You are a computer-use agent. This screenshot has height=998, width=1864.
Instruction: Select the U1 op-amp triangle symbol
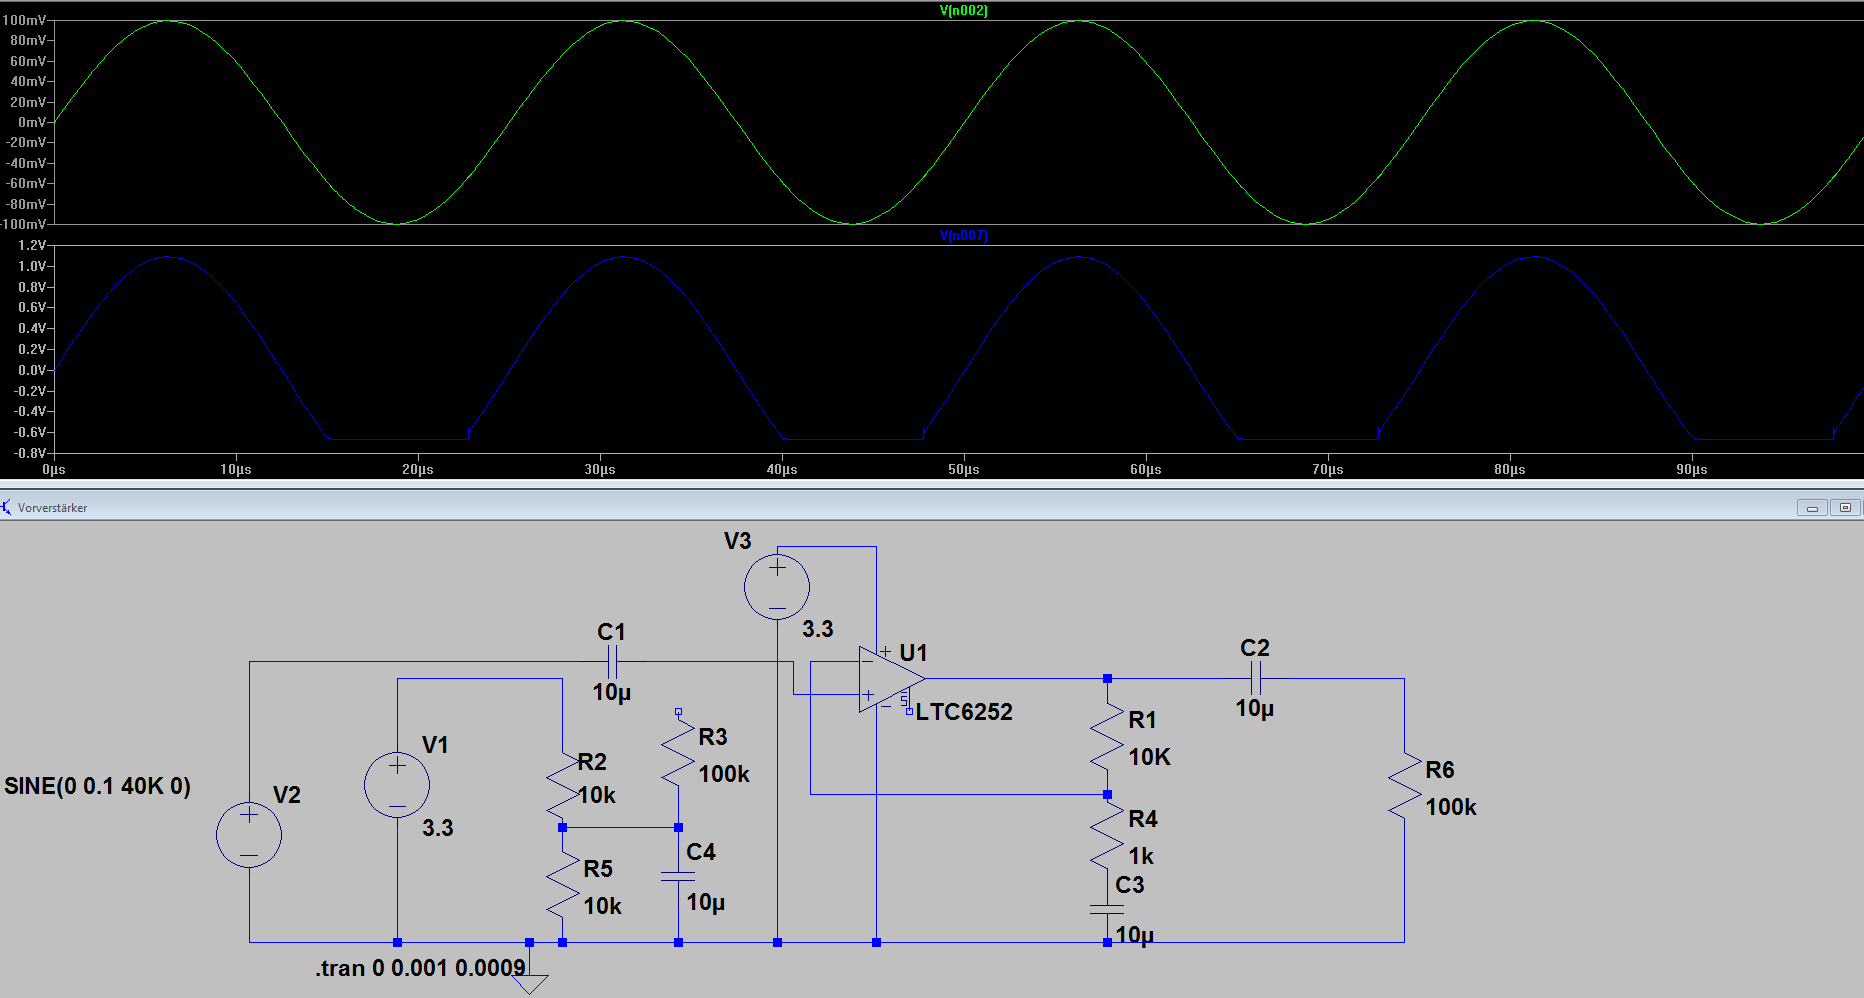pyautogui.click(x=890, y=679)
